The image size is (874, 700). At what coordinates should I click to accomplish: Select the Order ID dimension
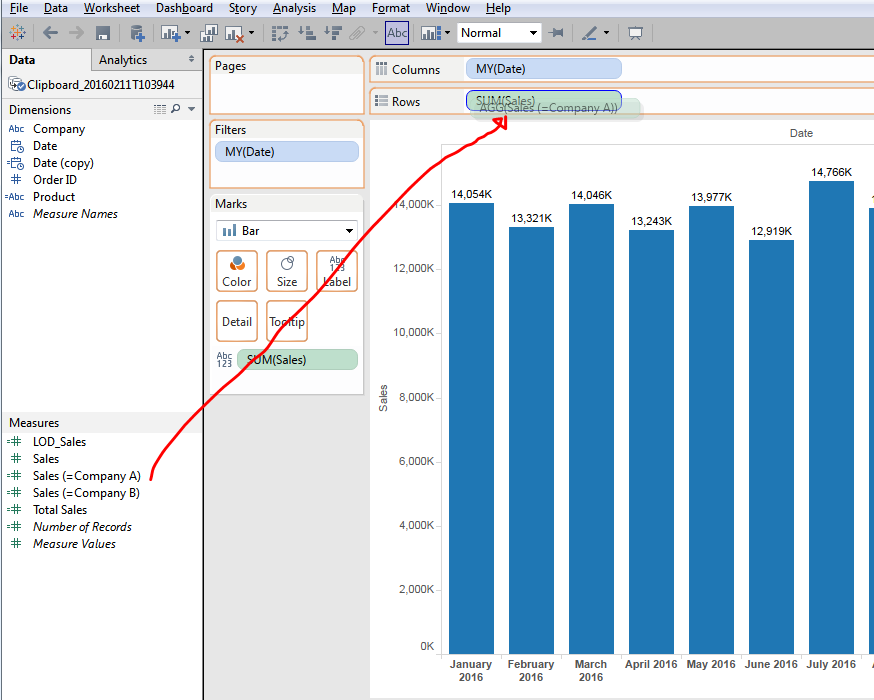(x=55, y=180)
